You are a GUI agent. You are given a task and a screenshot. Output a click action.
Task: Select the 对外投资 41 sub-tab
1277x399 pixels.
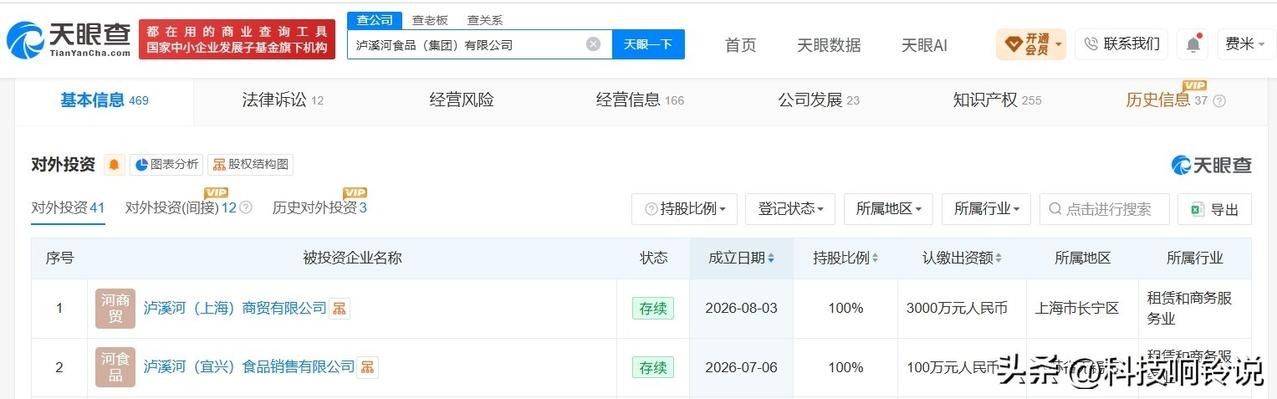point(68,208)
